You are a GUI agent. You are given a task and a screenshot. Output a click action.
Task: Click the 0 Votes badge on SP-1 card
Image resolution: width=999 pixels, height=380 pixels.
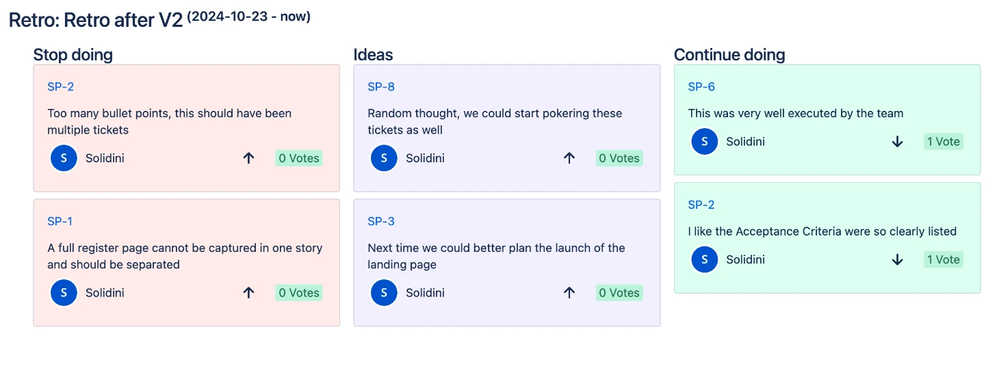pyautogui.click(x=299, y=293)
